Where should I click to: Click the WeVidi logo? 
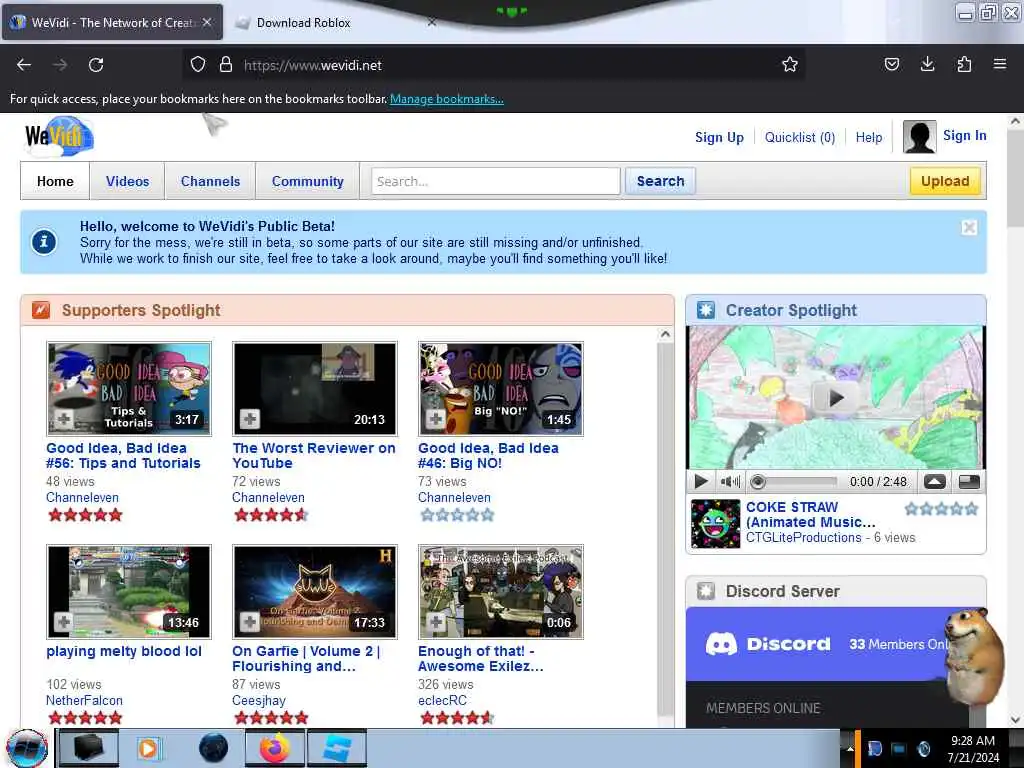59,136
